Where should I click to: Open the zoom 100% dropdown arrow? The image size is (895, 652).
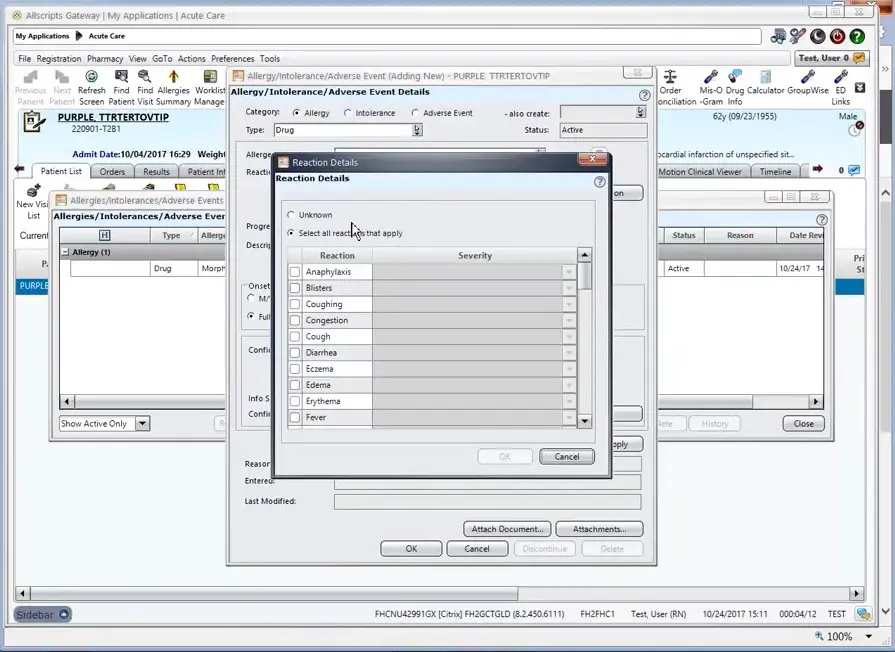869,636
